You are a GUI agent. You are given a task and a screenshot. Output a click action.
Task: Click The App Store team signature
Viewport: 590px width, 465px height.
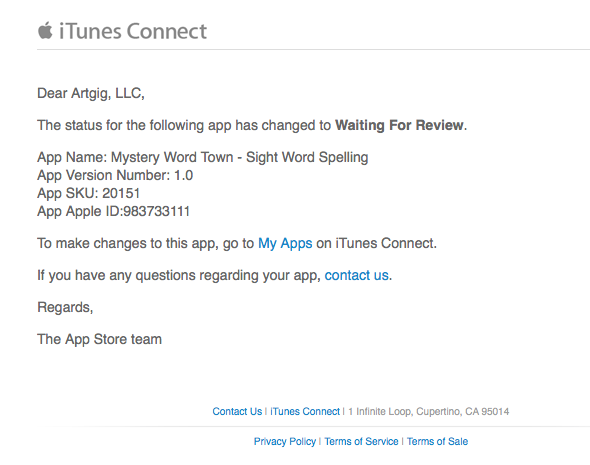(x=99, y=339)
